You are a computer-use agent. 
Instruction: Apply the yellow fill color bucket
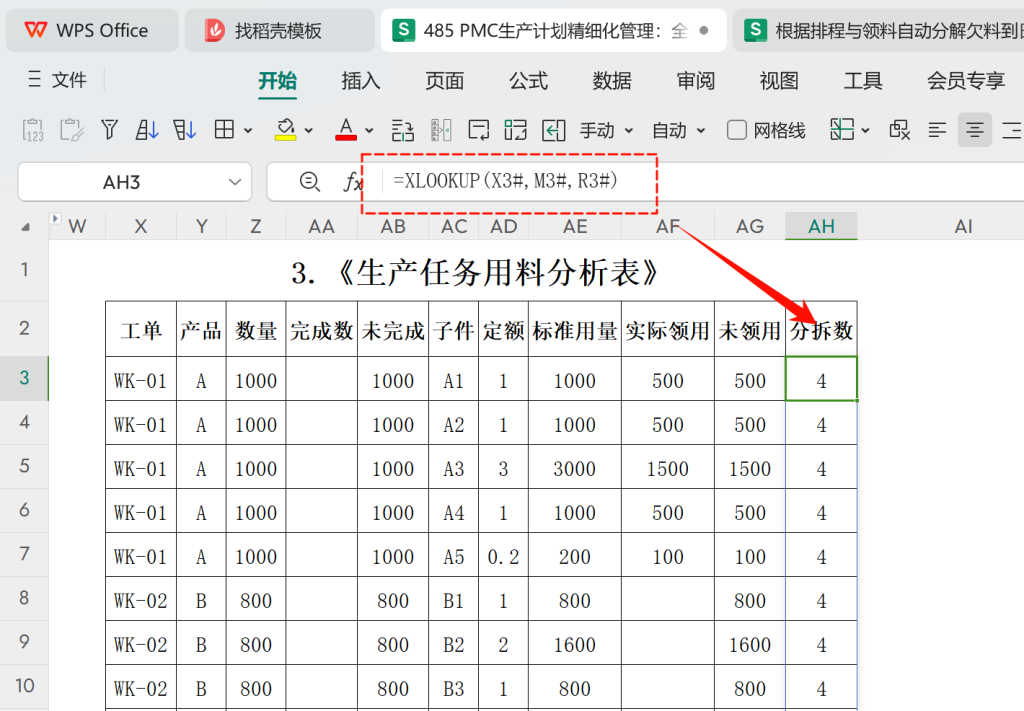[285, 130]
